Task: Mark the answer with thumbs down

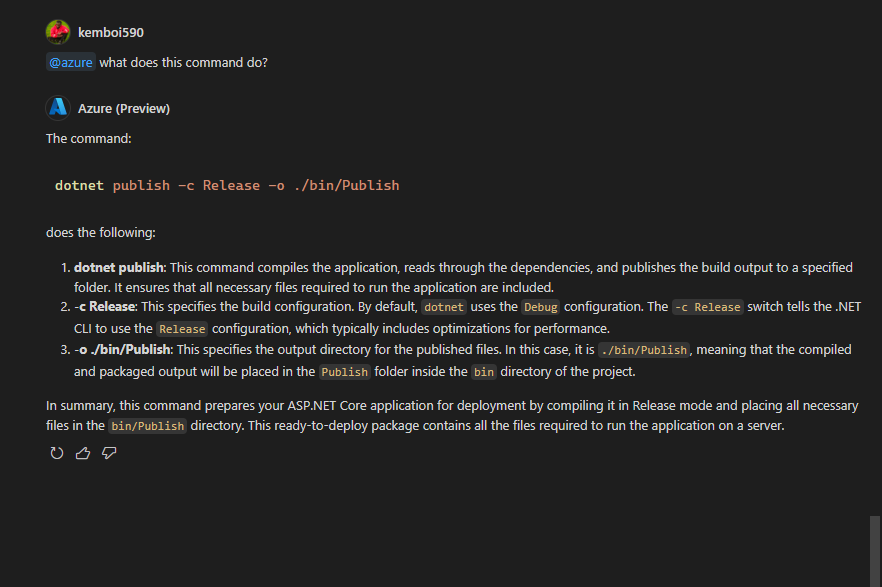Action: pos(109,453)
